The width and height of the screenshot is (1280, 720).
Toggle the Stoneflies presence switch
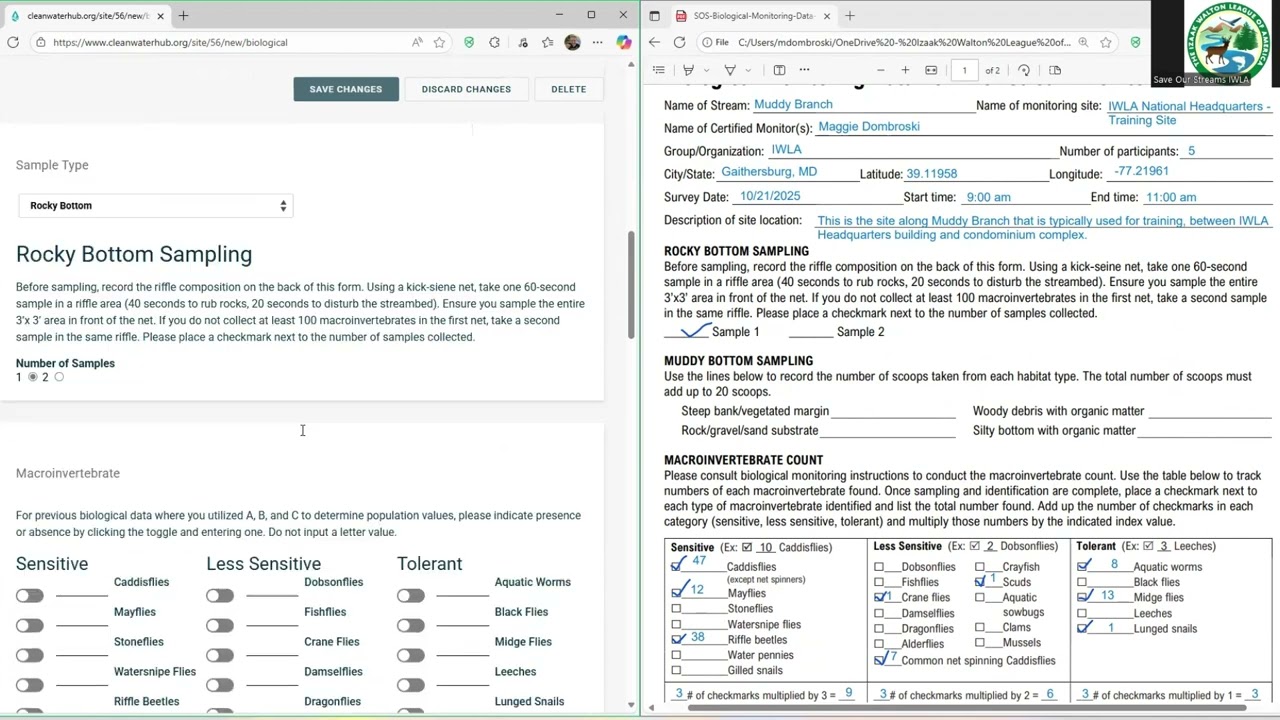pos(29,655)
